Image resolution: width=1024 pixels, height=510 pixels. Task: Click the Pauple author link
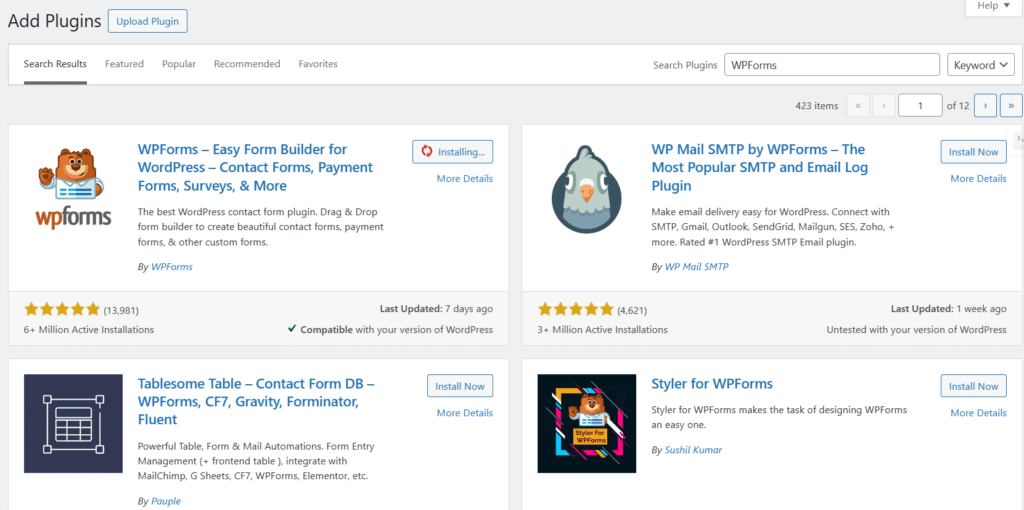pos(166,501)
